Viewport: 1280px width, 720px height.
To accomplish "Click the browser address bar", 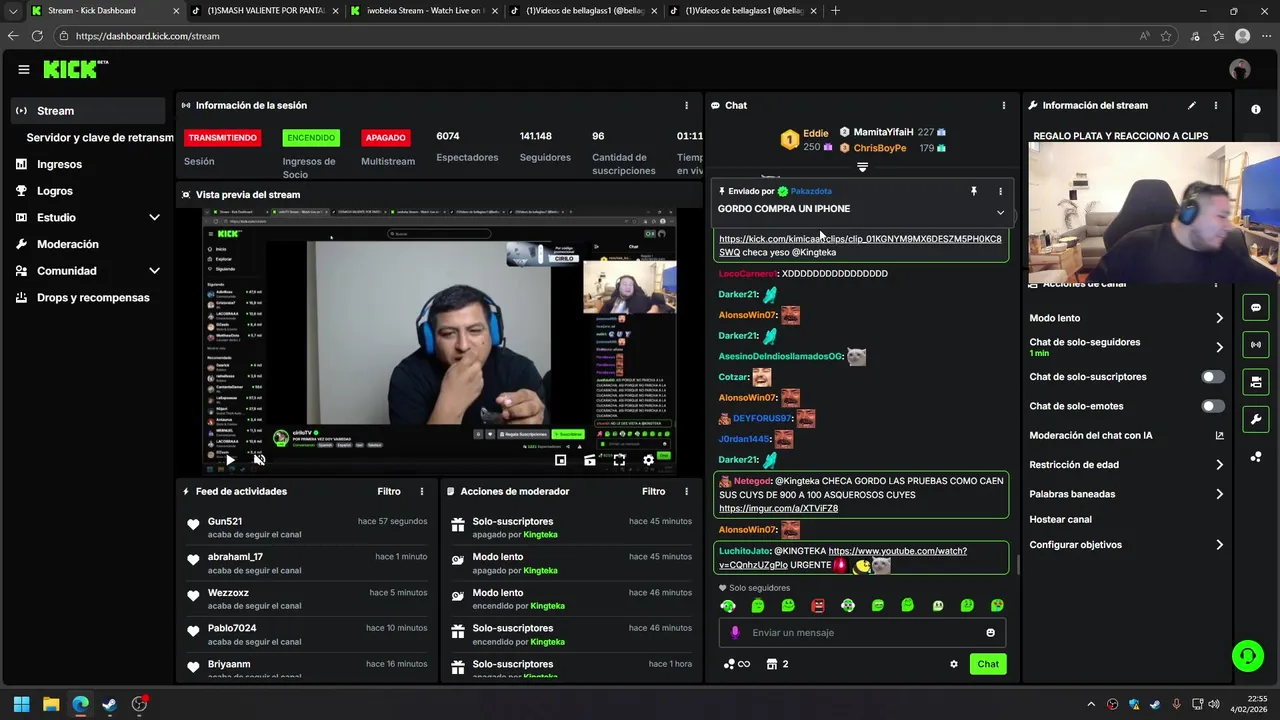I will [x=600, y=36].
